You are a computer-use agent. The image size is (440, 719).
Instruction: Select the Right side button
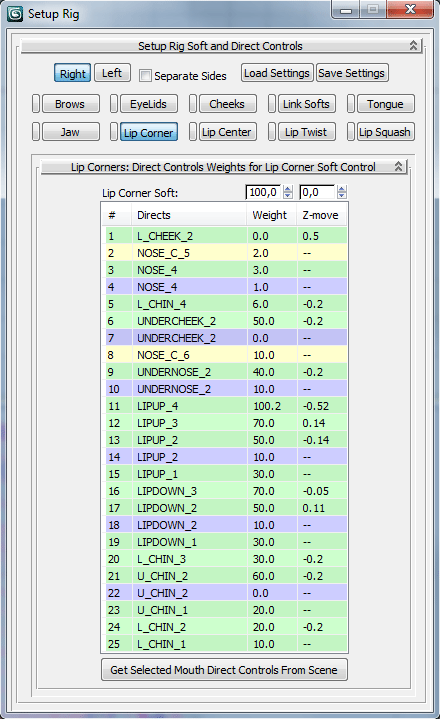coord(72,73)
